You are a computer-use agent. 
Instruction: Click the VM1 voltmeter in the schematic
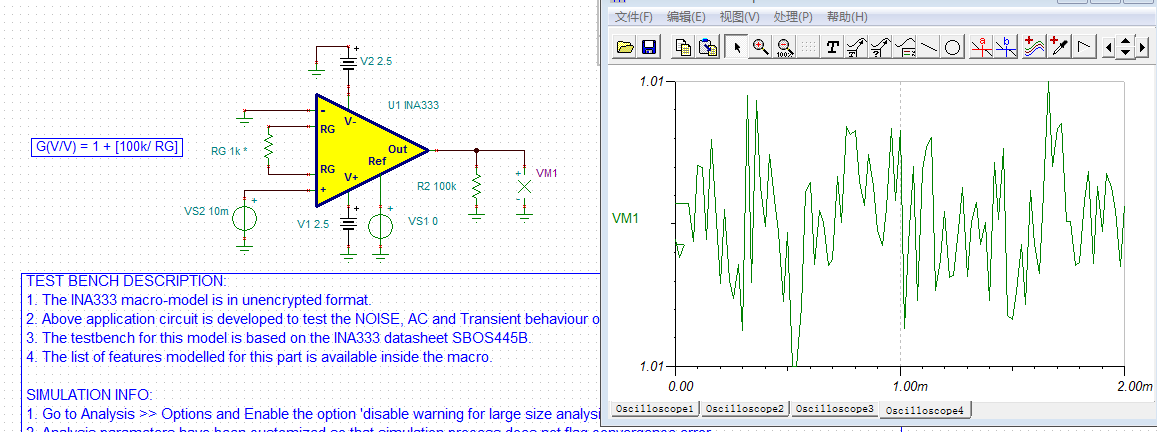(x=525, y=186)
